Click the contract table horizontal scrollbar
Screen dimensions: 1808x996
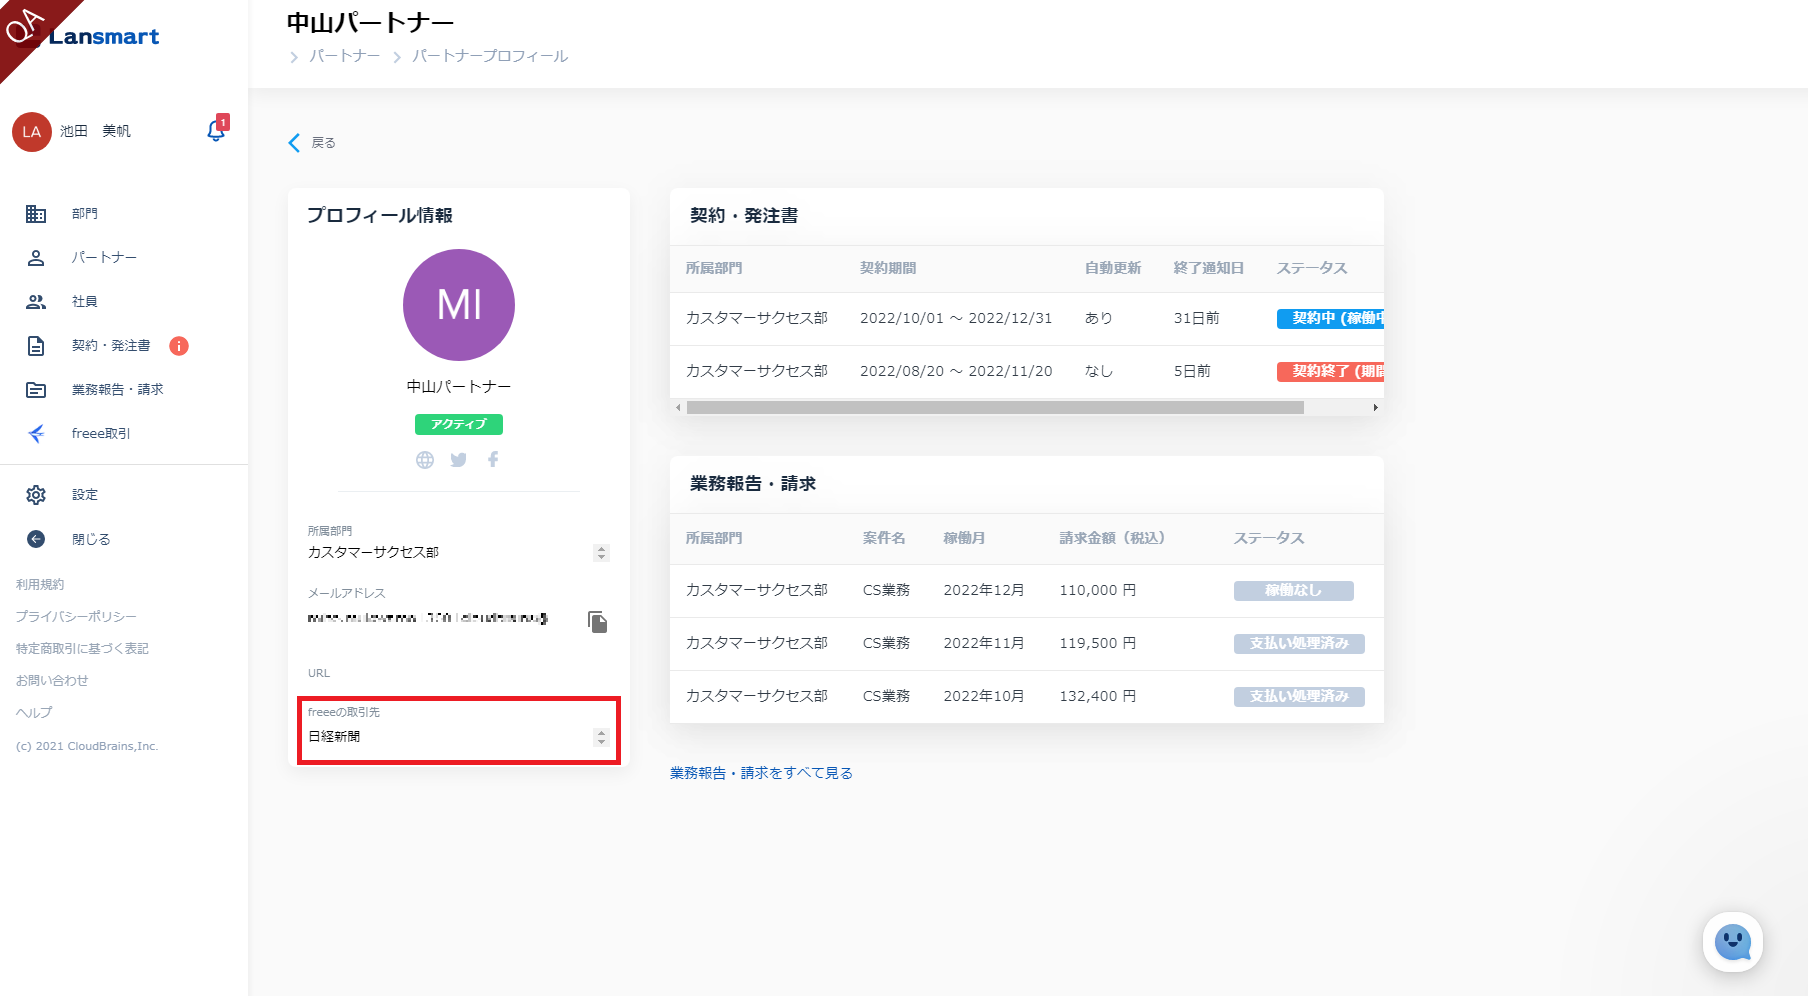[995, 408]
